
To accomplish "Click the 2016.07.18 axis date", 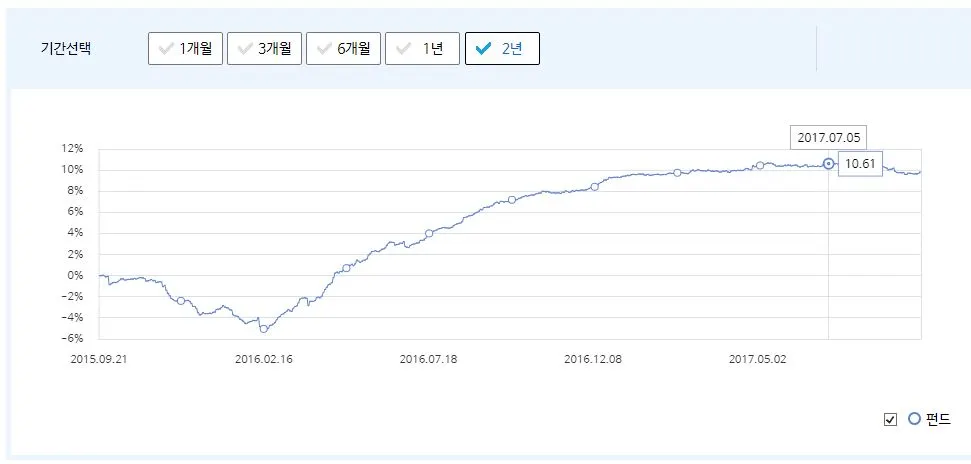I will click(429, 359).
